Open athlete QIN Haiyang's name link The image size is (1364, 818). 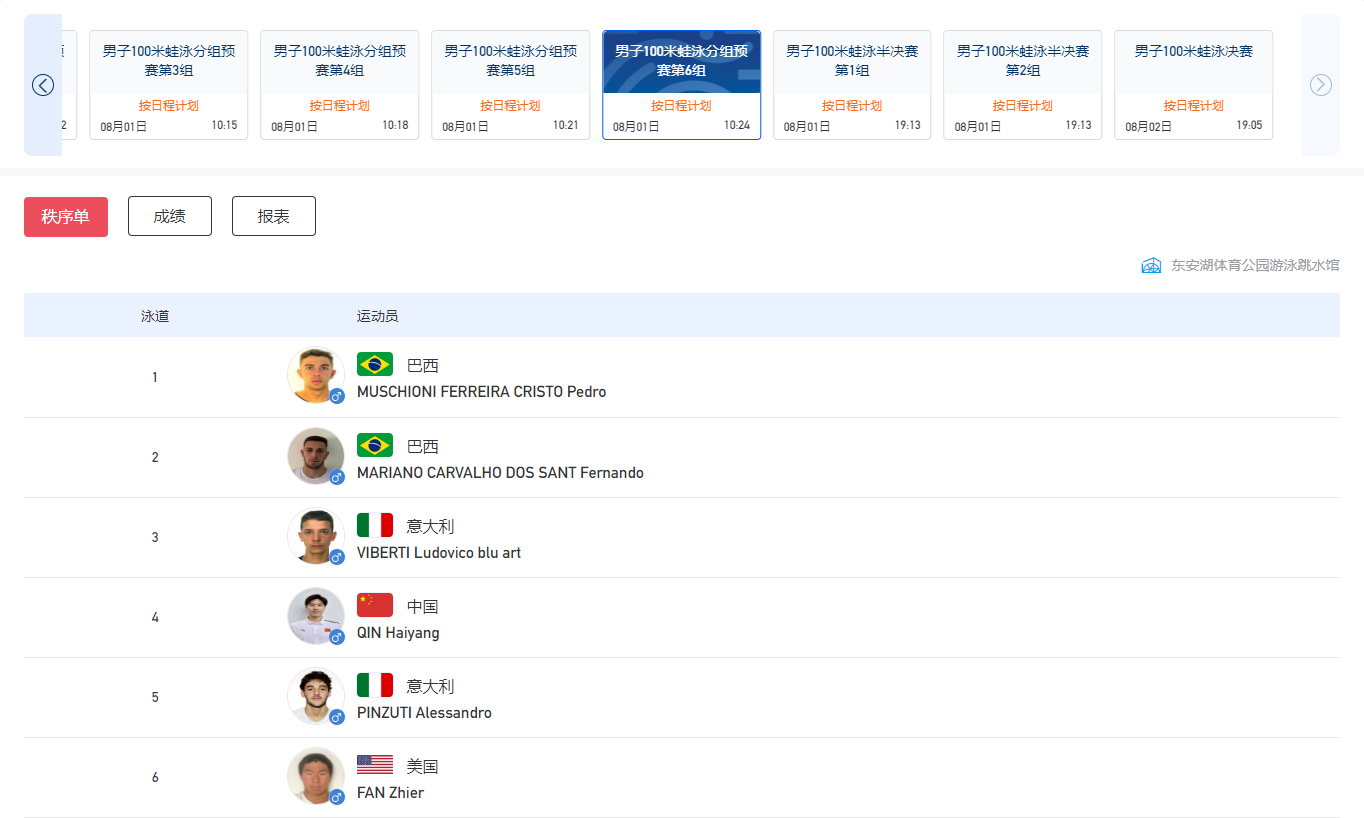(x=398, y=633)
